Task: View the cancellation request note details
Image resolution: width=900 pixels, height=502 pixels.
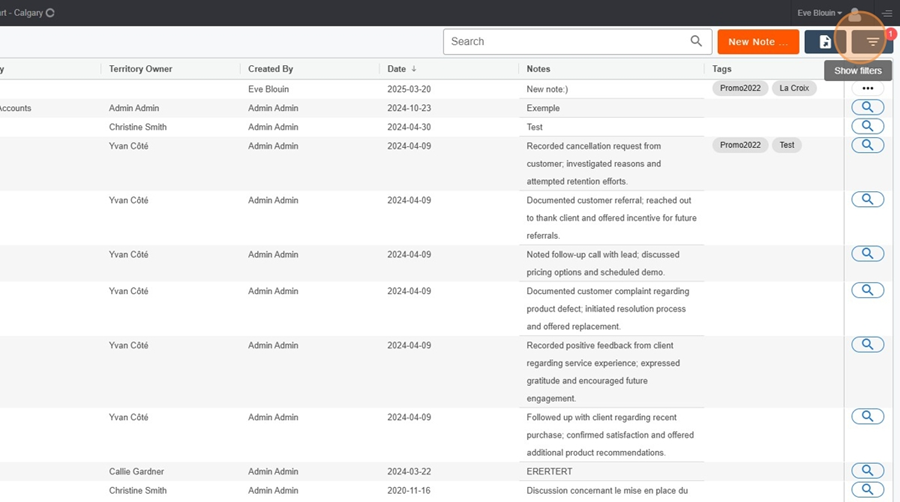Action: (867, 145)
